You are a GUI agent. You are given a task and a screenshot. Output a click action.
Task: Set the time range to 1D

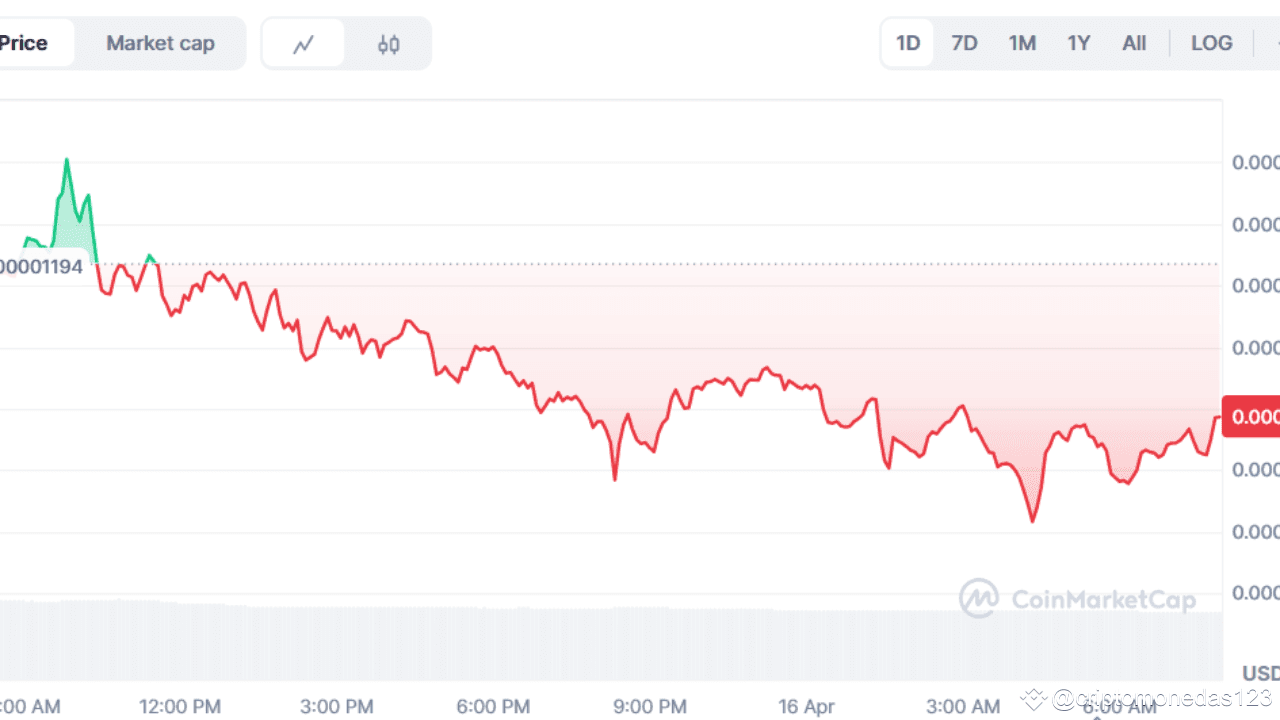908,43
